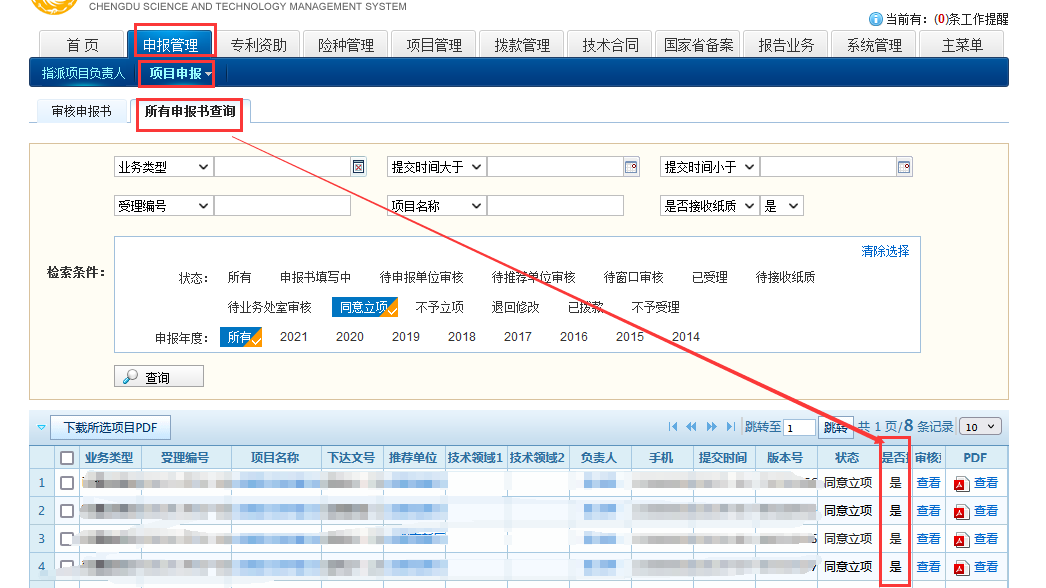The width and height of the screenshot is (1046, 588).
Task: Click the picker icon beside the 业务类型 field
Action: point(359,167)
